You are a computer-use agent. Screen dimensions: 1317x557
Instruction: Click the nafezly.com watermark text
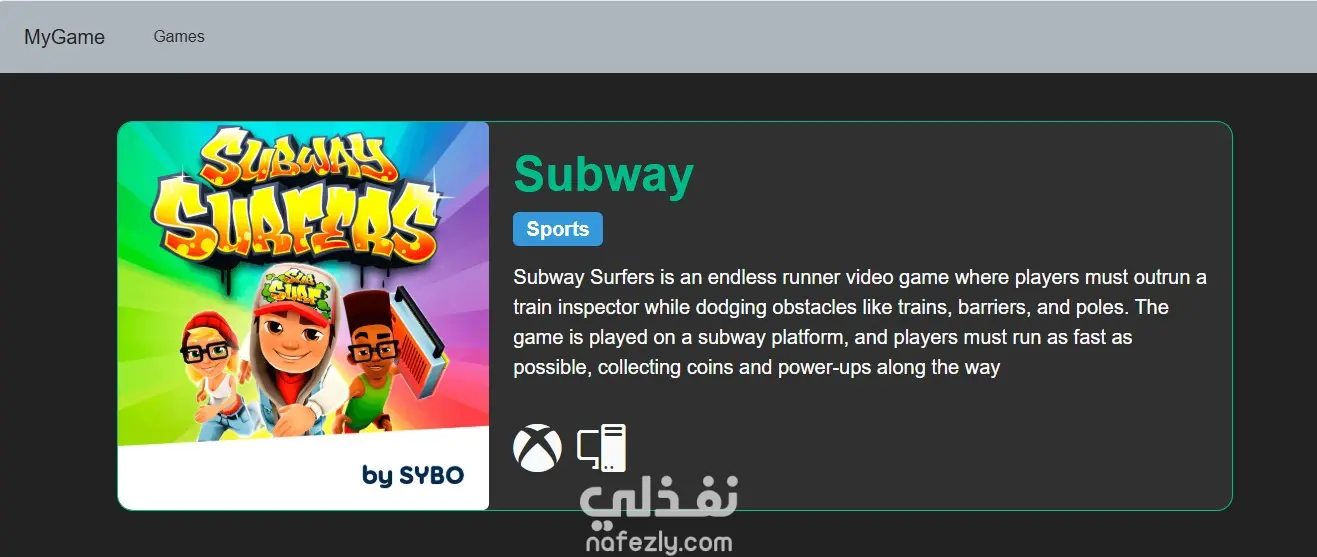pyautogui.click(x=659, y=543)
